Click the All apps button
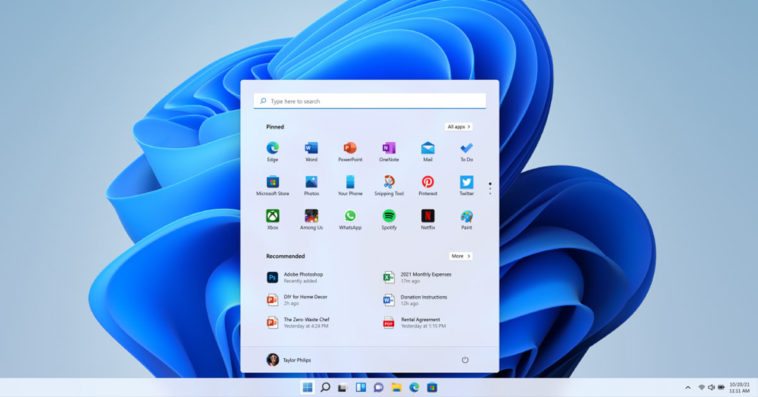The height and width of the screenshot is (397, 758). pyautogui.click(x=459, y=127)
